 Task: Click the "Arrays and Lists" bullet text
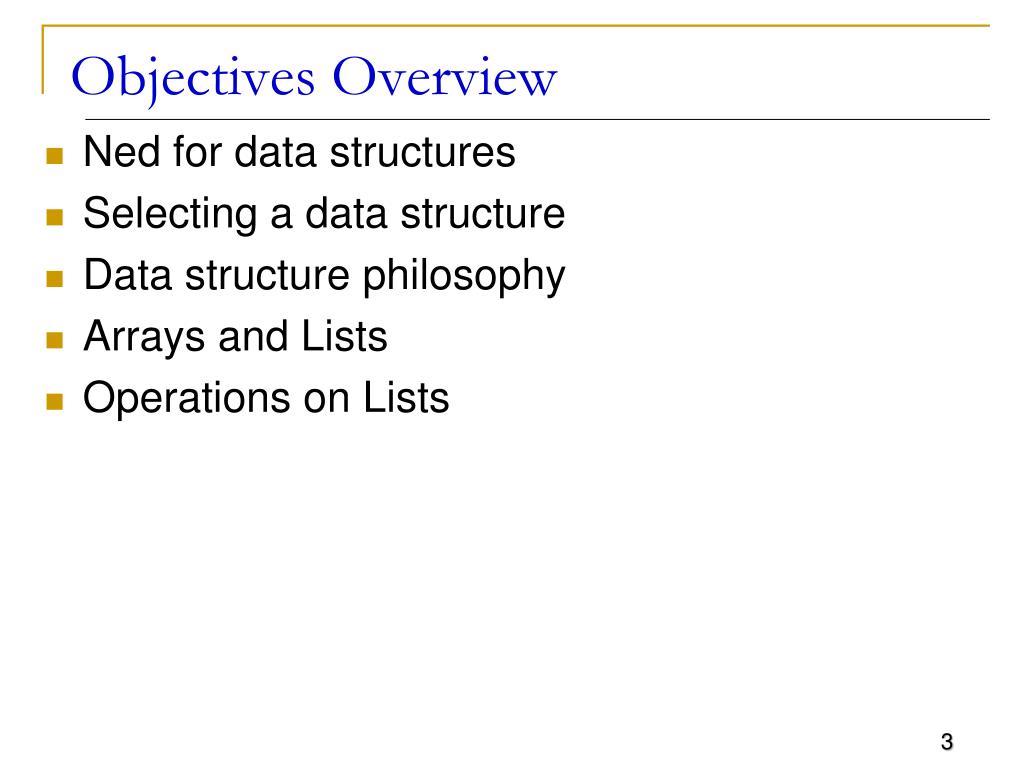(235, 337)
